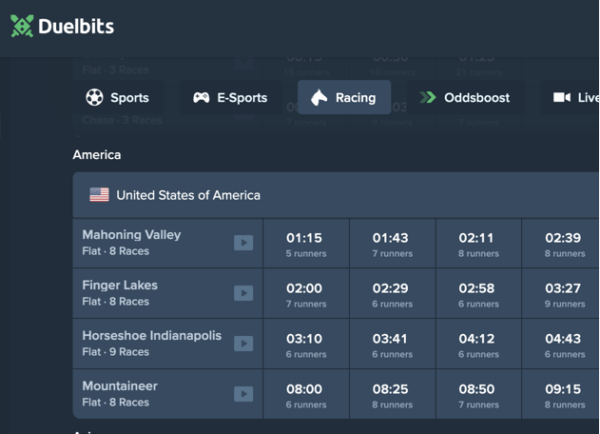The width and height of the screenshot is (600, 434).
Task: Pick the Finger Lakes 02:29 race
Action: [391, 294]
